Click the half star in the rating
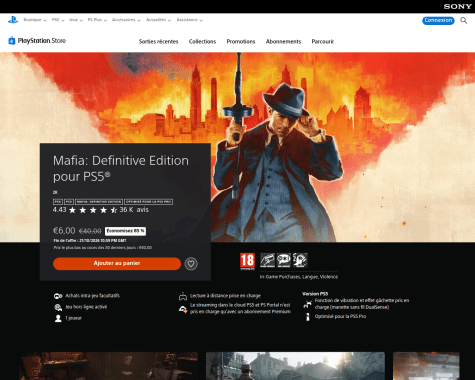This screenshot has height=380, width=475. 114,210
